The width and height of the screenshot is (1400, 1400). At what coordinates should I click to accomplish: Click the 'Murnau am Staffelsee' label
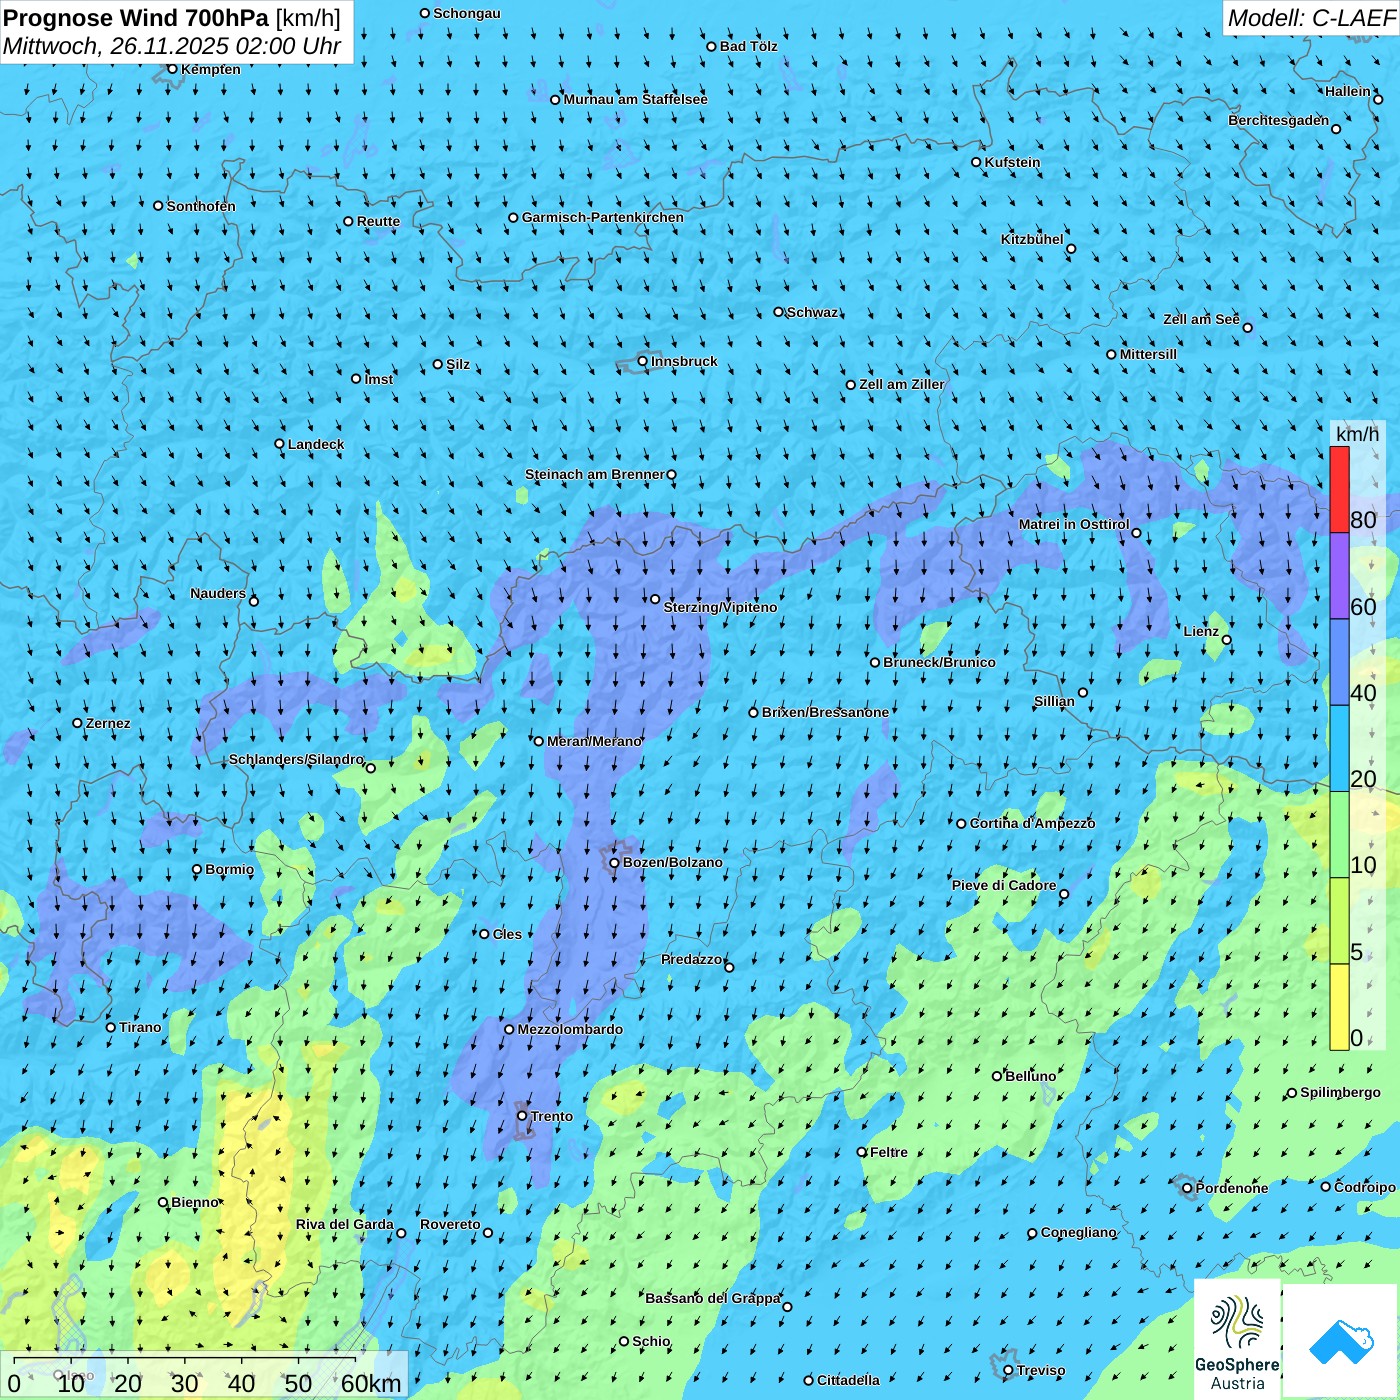pos(636,99)
